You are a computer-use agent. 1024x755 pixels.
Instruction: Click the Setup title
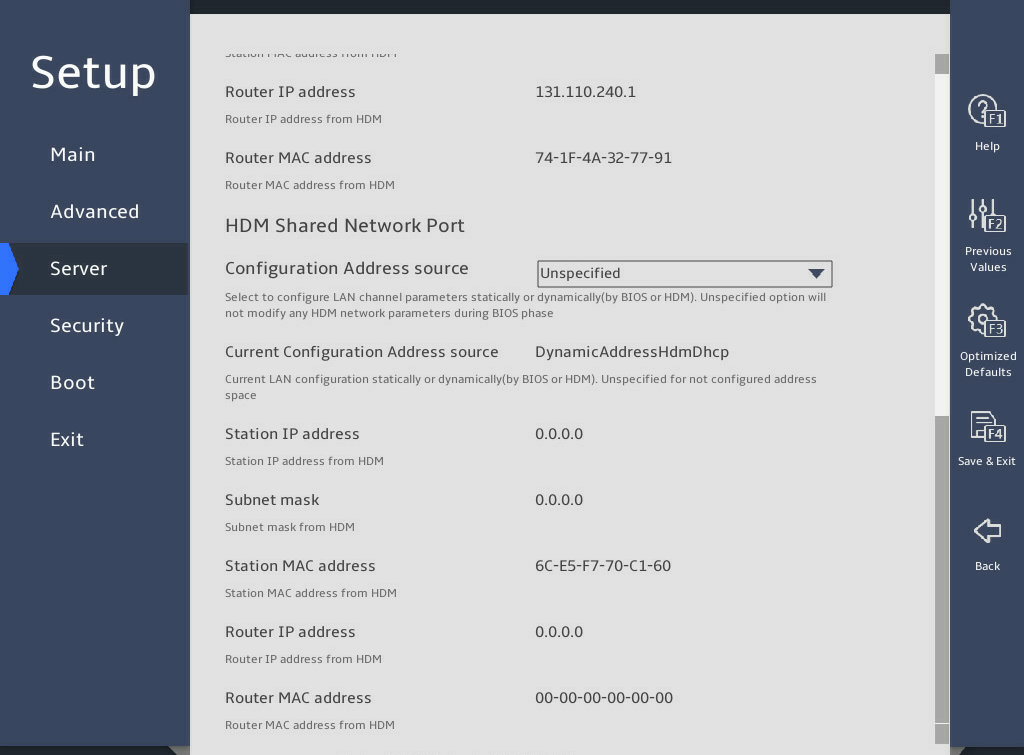click(93, 73)
